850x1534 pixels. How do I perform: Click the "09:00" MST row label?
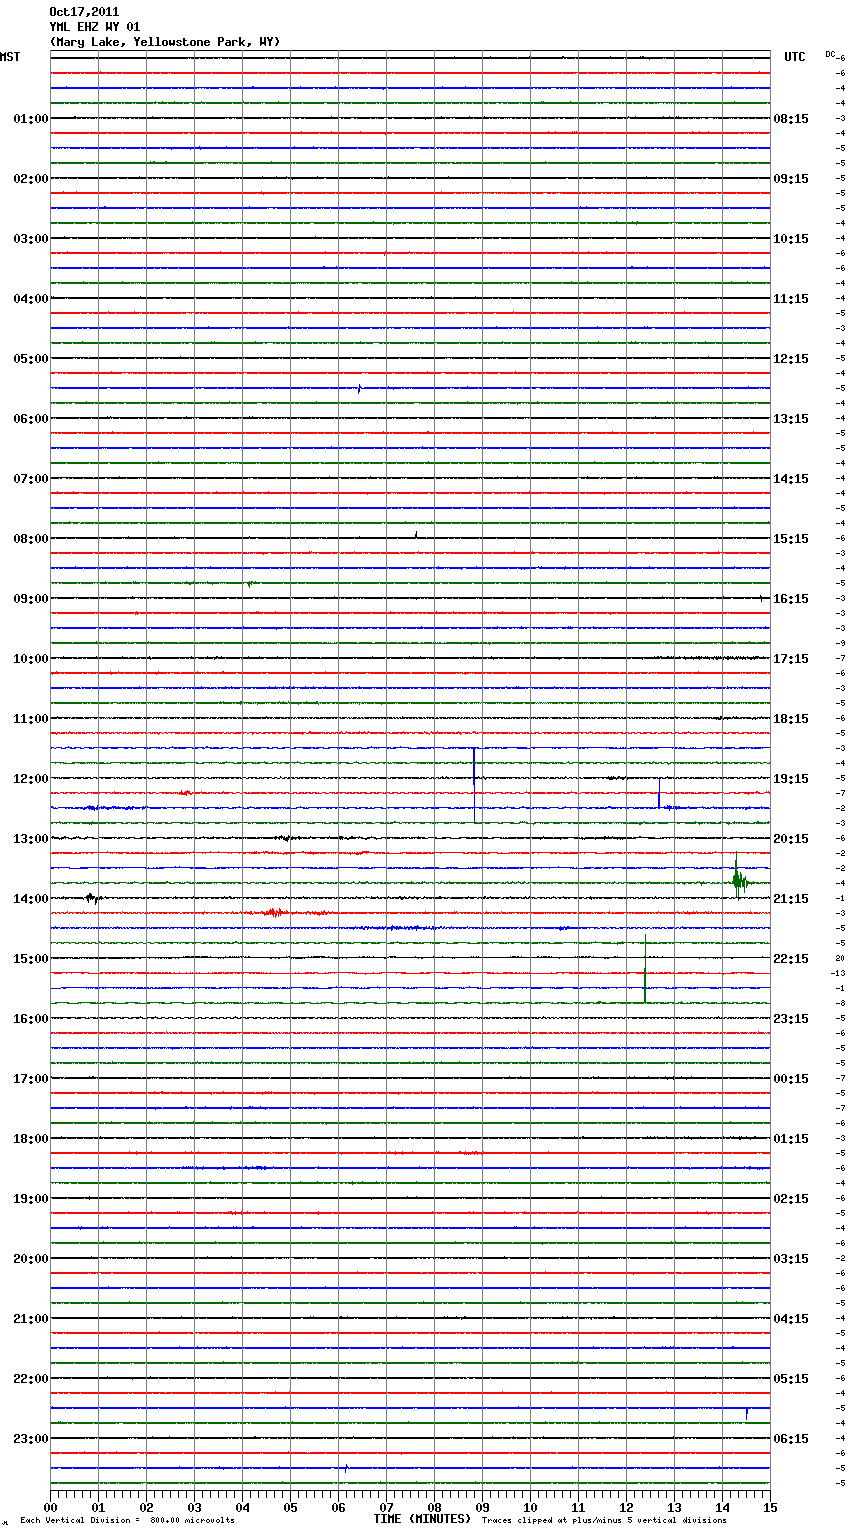click(x=31, y=599)
